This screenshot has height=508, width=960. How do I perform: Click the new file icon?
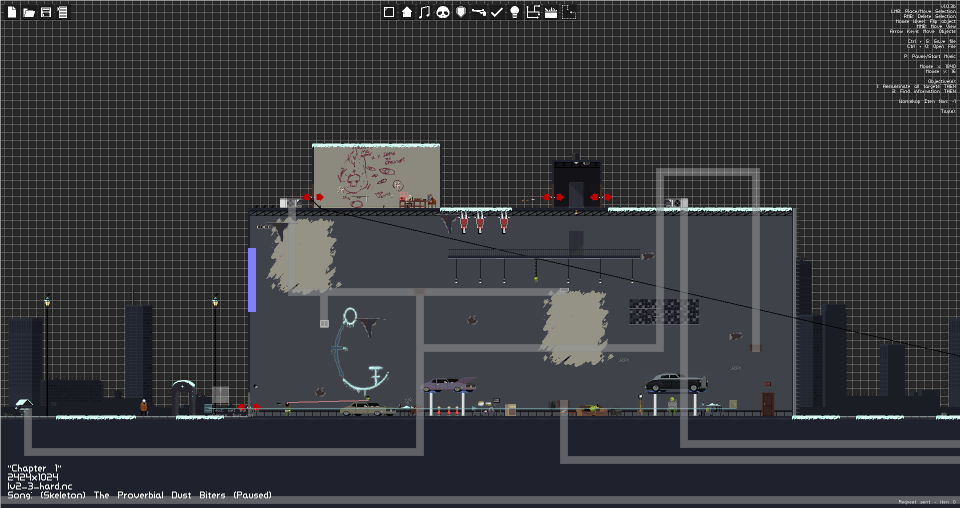point(12,12)
